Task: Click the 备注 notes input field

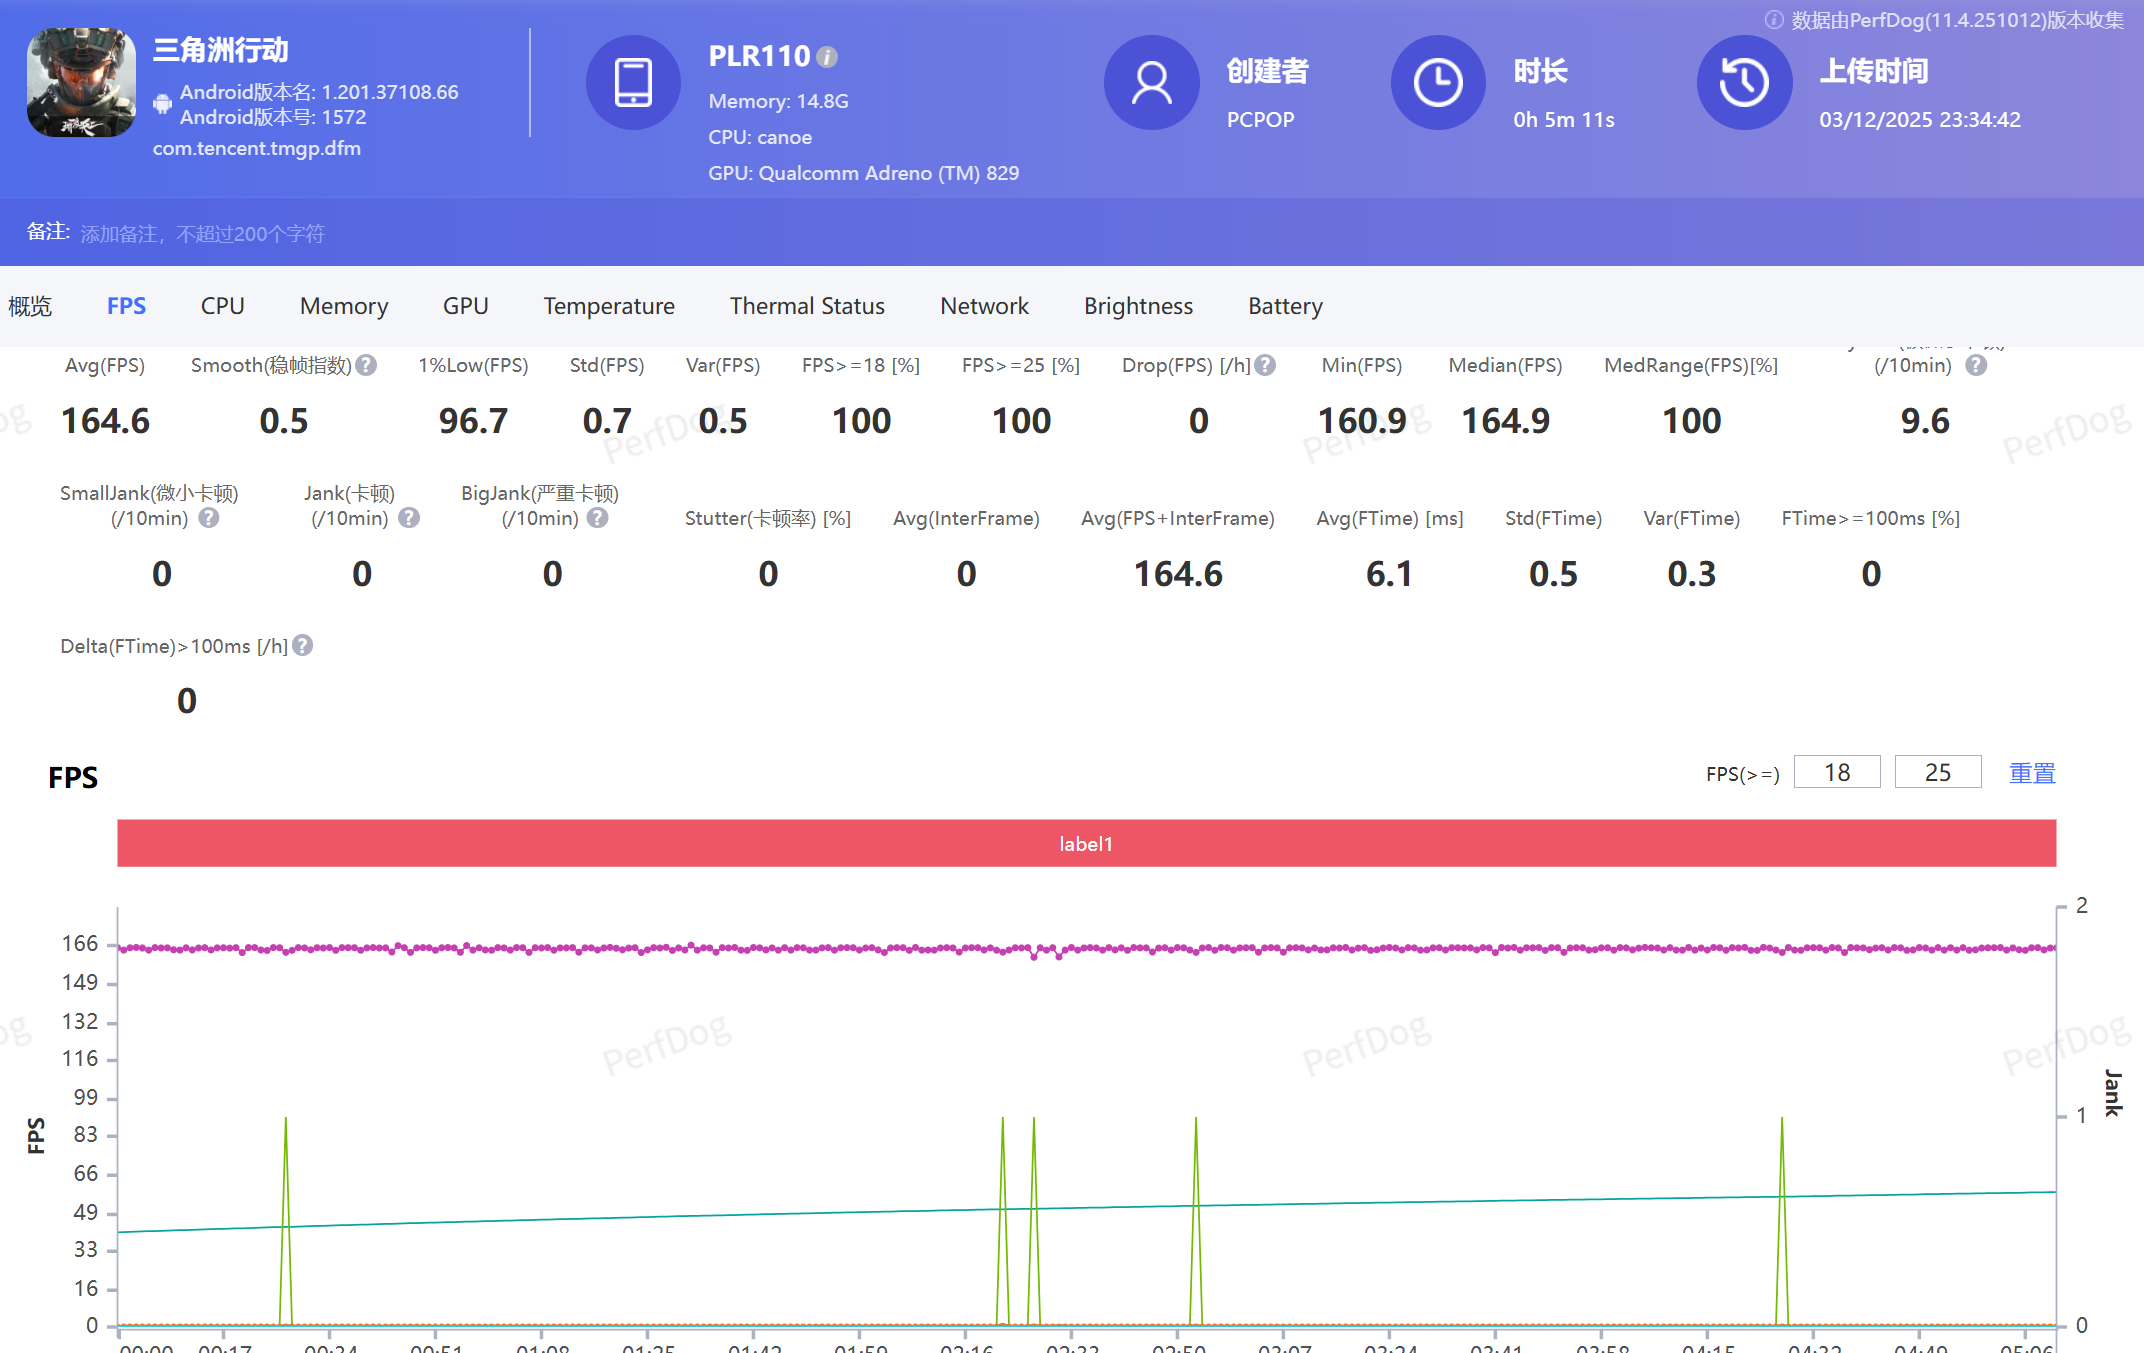Action: coord(203,234)
